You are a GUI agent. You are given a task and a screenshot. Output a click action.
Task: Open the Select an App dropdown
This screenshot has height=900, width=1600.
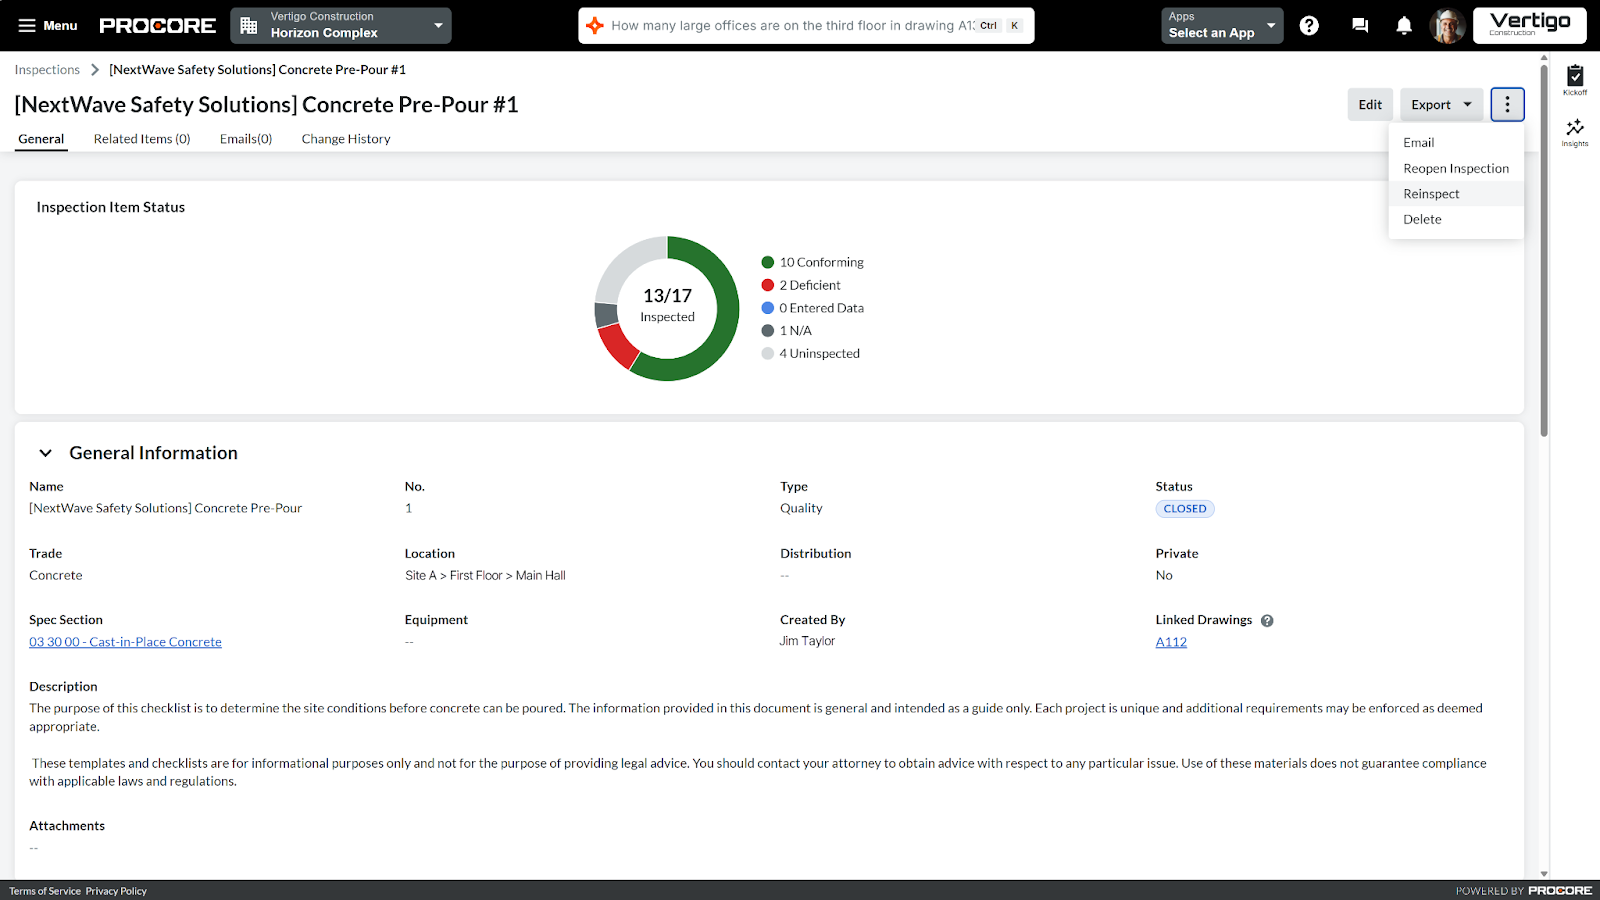pyautogui.click(x=1222, y=26)
